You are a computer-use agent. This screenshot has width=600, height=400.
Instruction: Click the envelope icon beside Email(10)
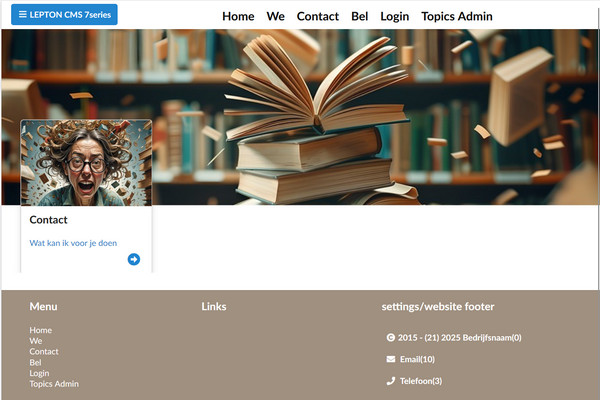click(x=391, y=359)
